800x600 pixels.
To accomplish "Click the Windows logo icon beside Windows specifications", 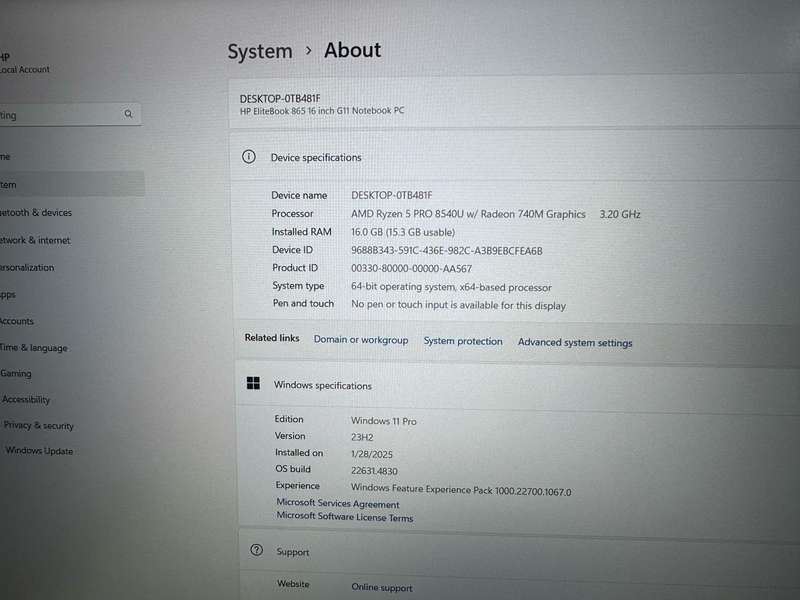I will [253, 383].
